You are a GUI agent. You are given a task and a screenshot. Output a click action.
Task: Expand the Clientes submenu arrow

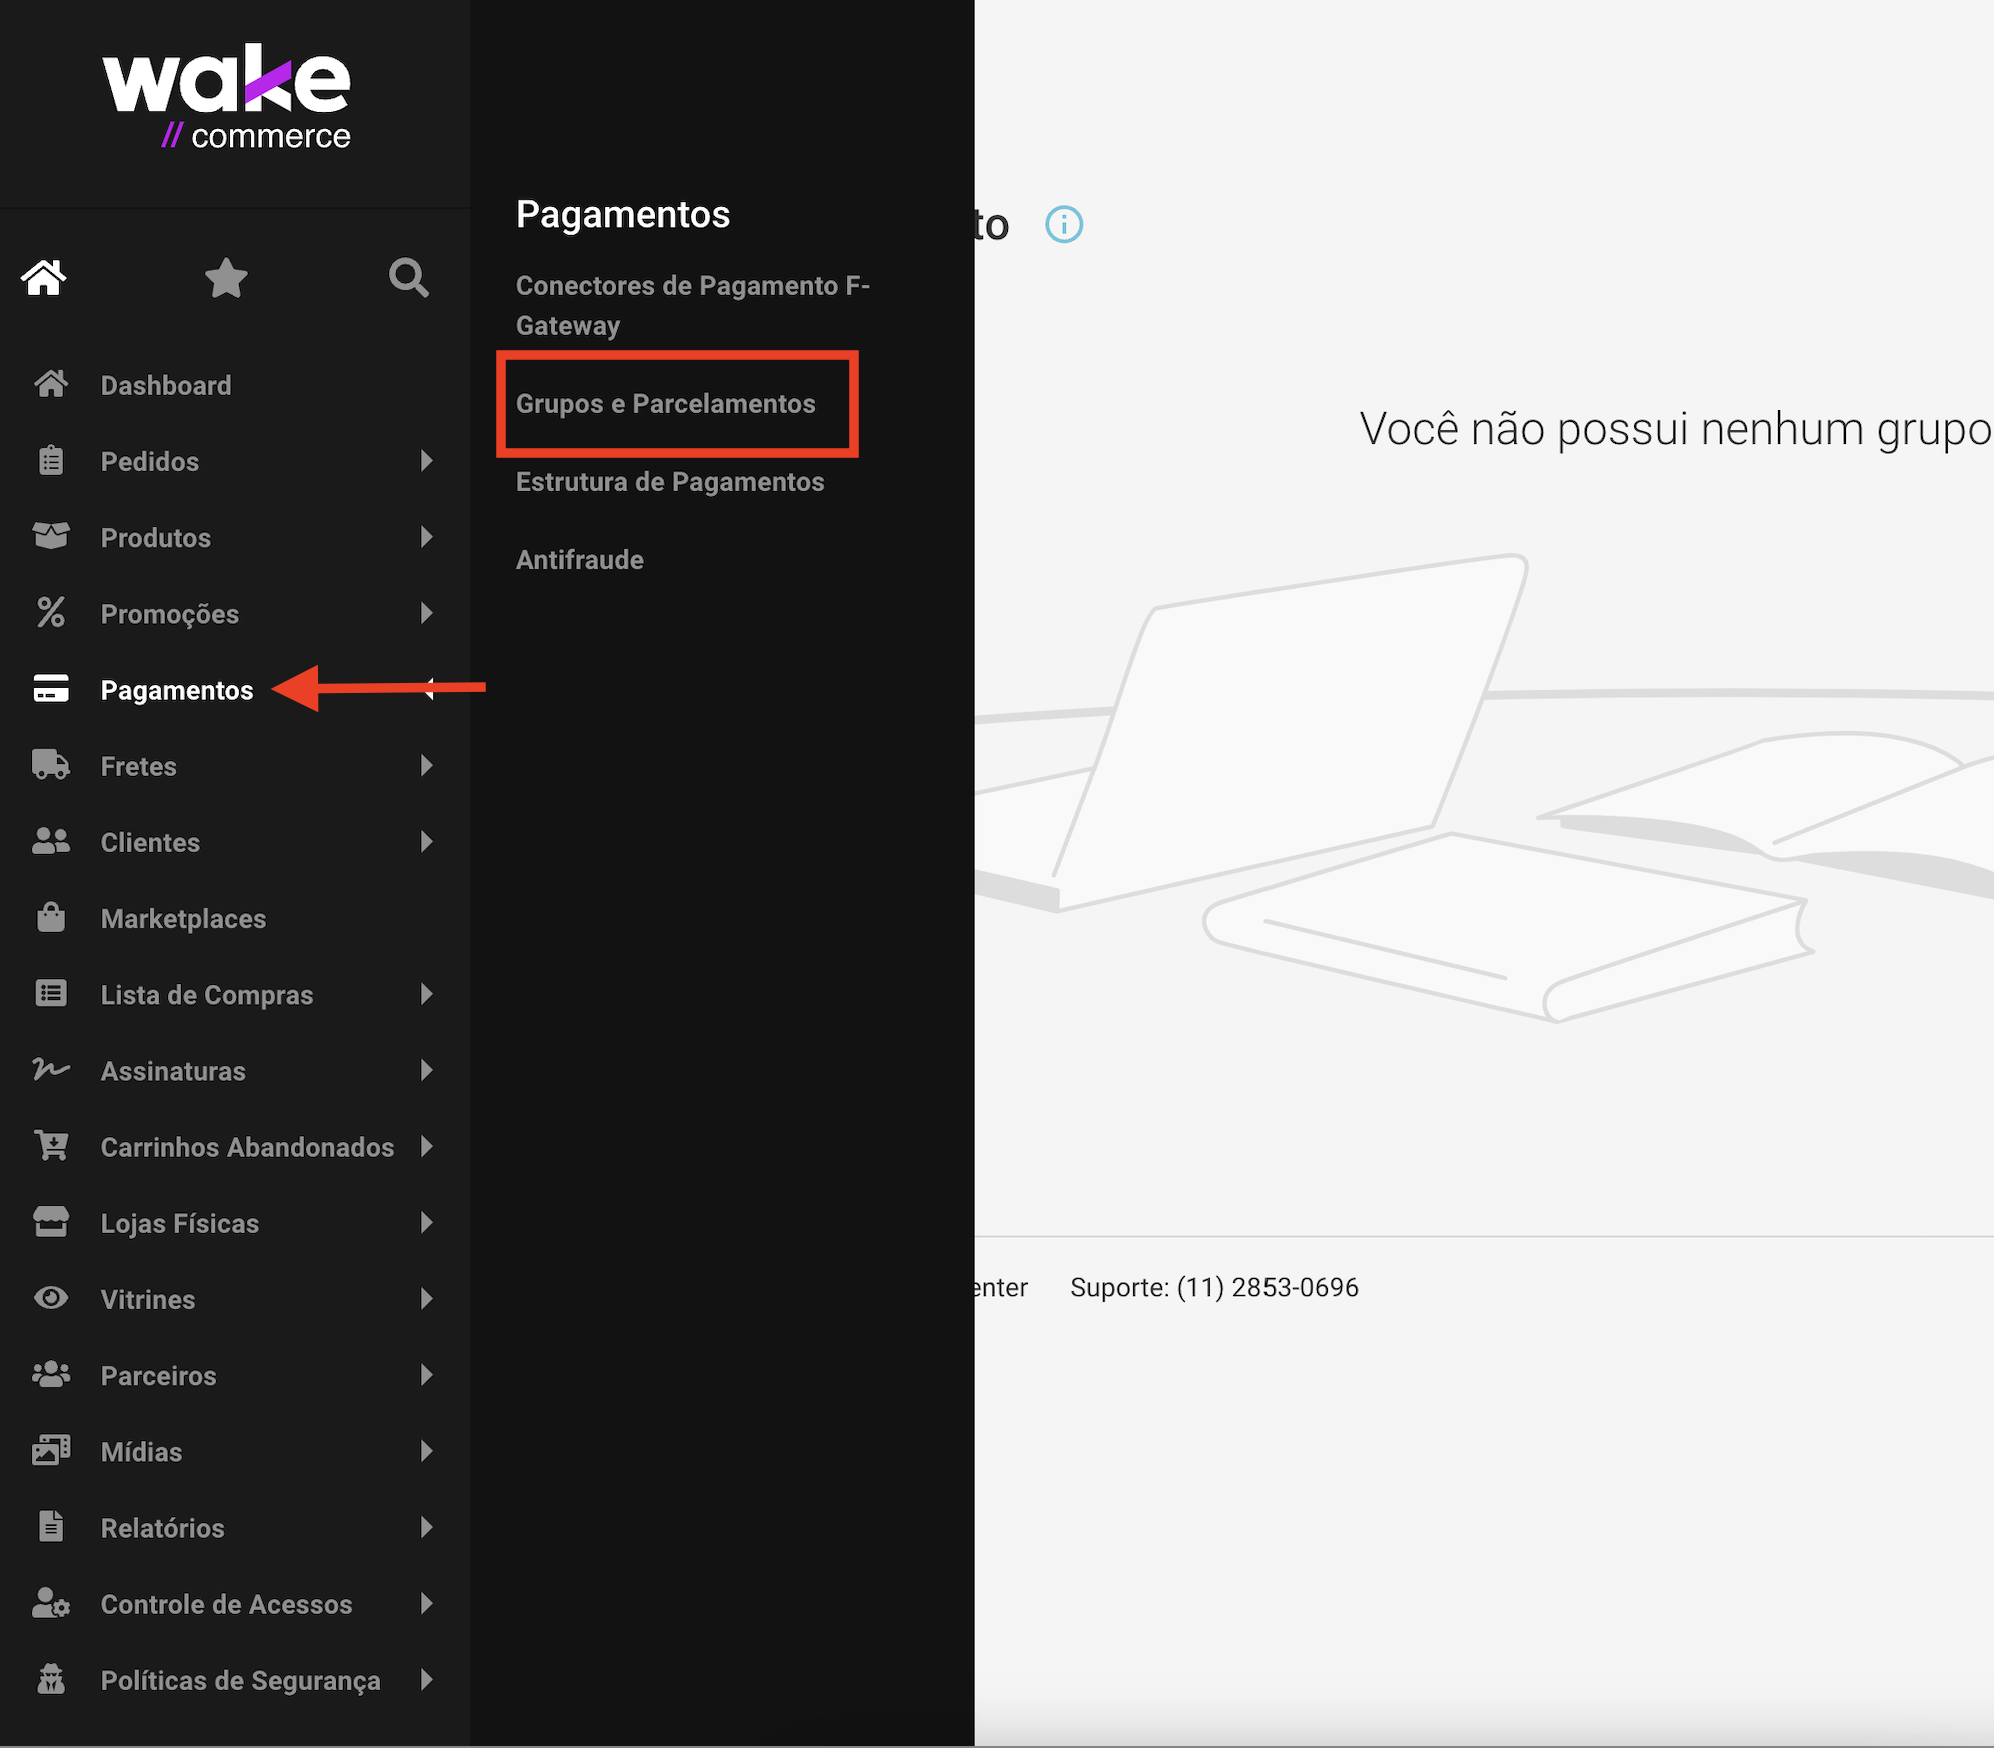click(x=427, y=842)
